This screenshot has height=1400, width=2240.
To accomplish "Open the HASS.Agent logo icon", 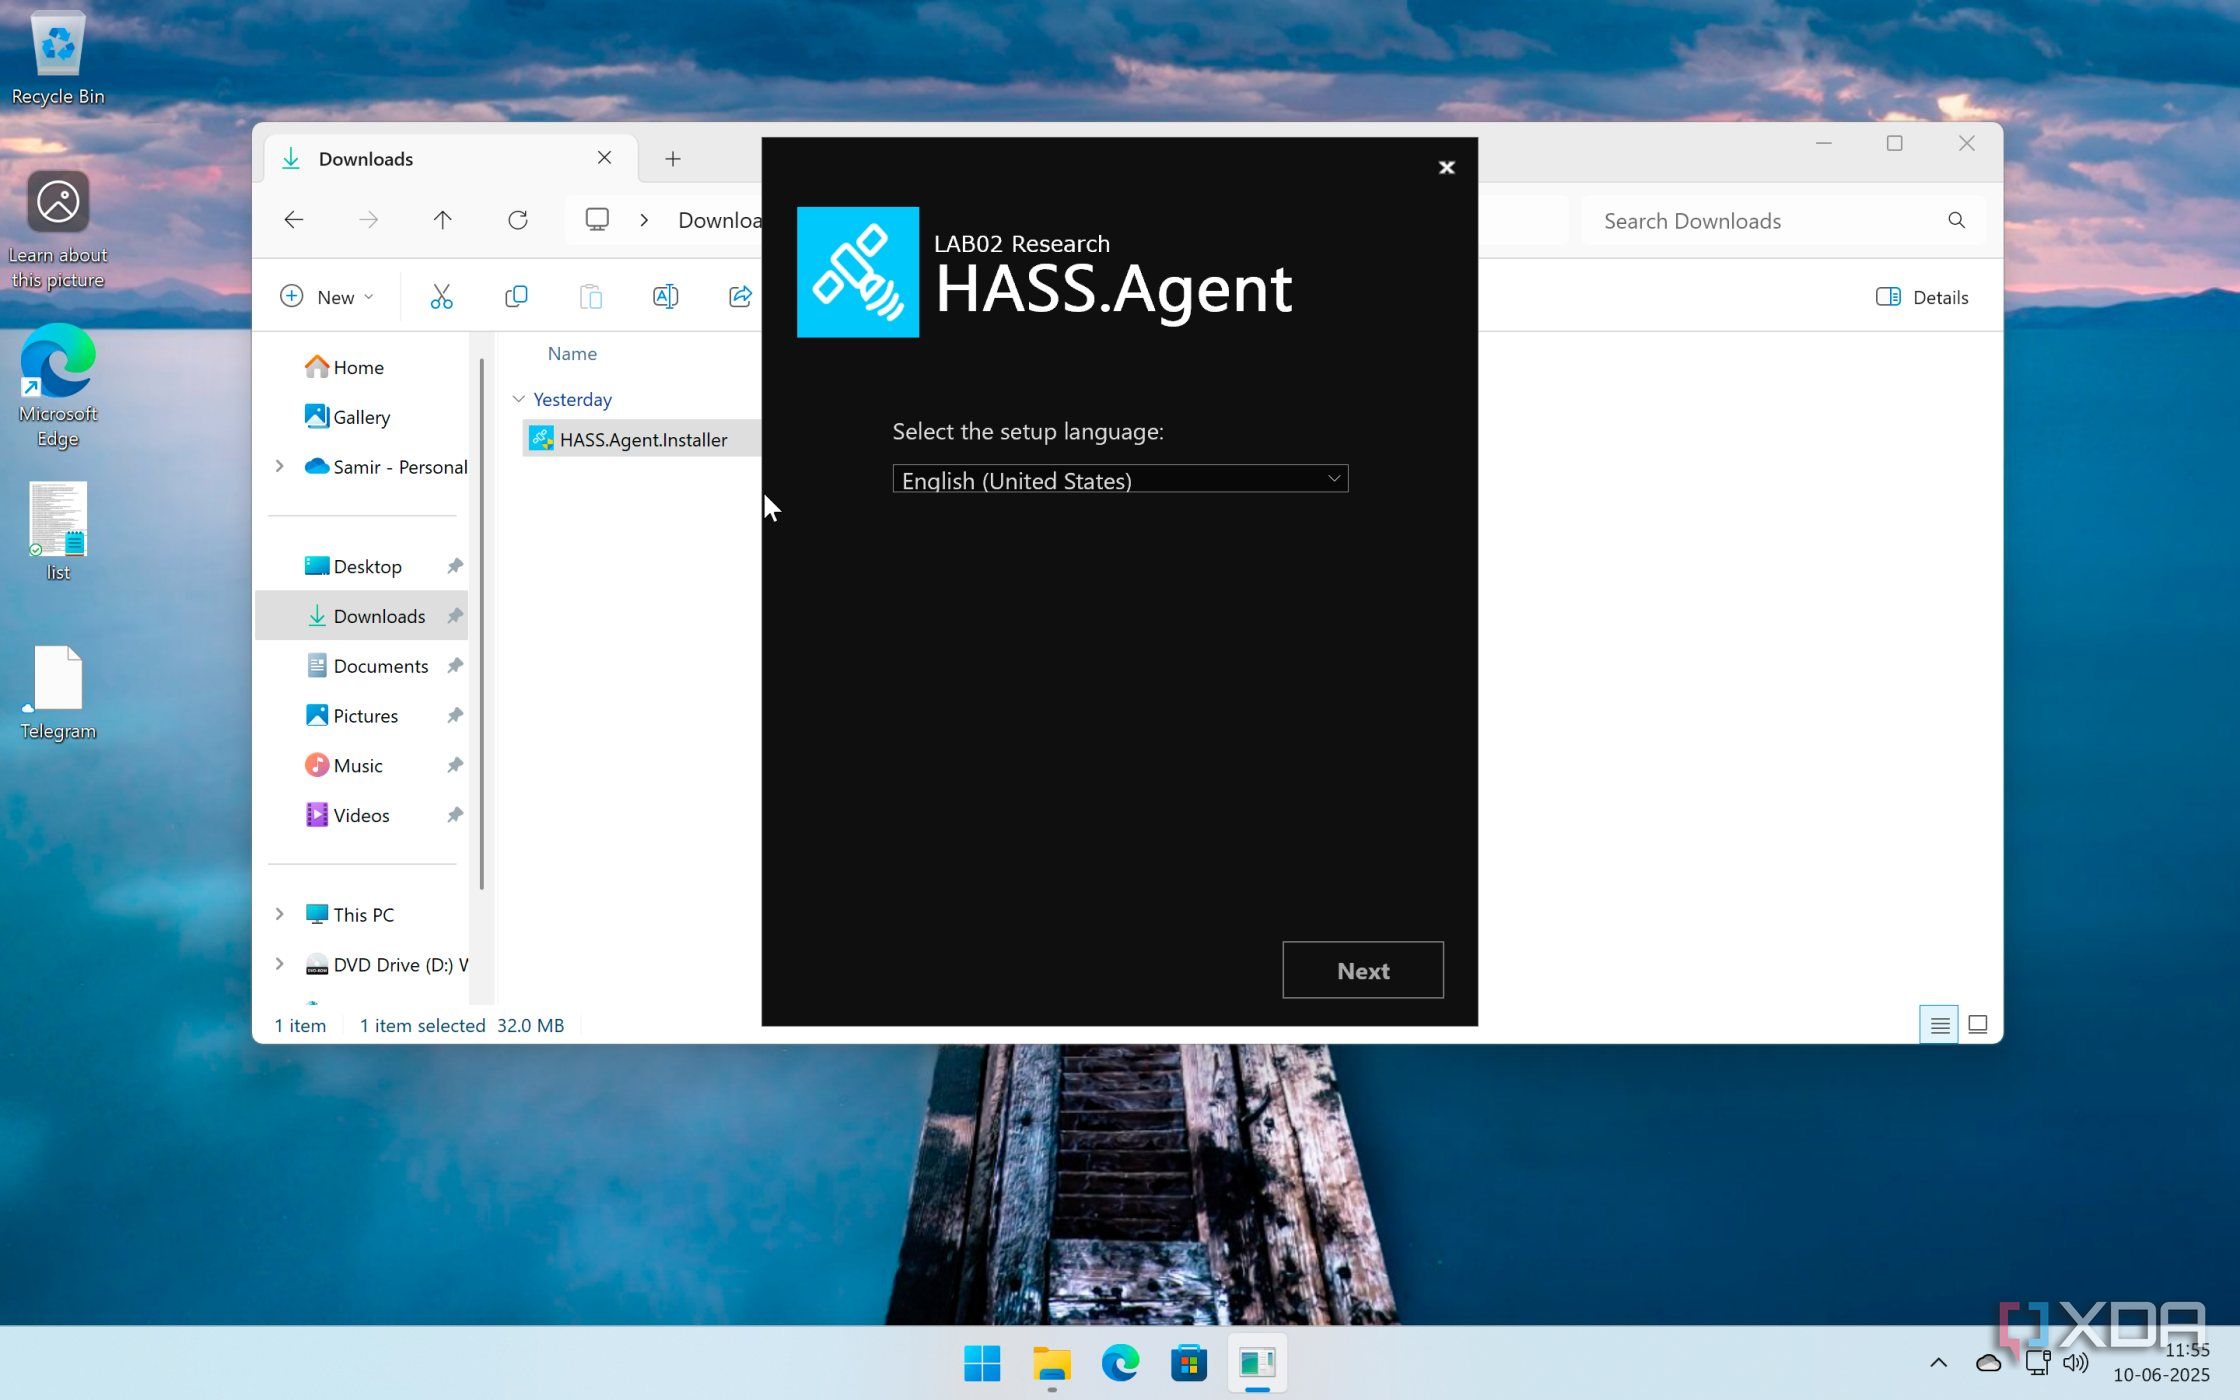I will [x=857, y=272].
